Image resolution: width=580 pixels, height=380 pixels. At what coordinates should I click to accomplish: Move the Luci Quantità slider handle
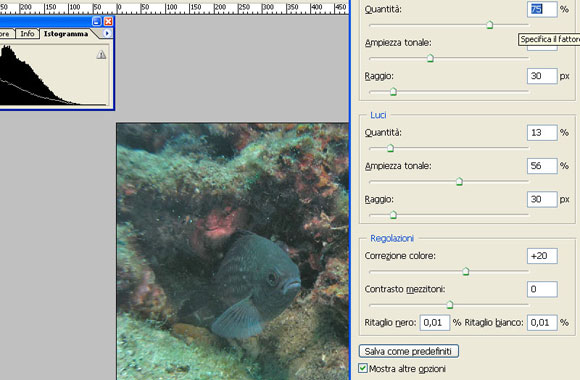(390, 148)
